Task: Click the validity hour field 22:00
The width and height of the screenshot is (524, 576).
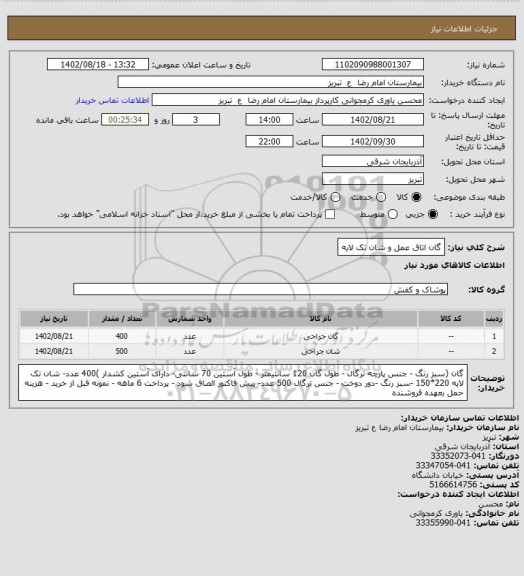Action: [x=269, y=141]
